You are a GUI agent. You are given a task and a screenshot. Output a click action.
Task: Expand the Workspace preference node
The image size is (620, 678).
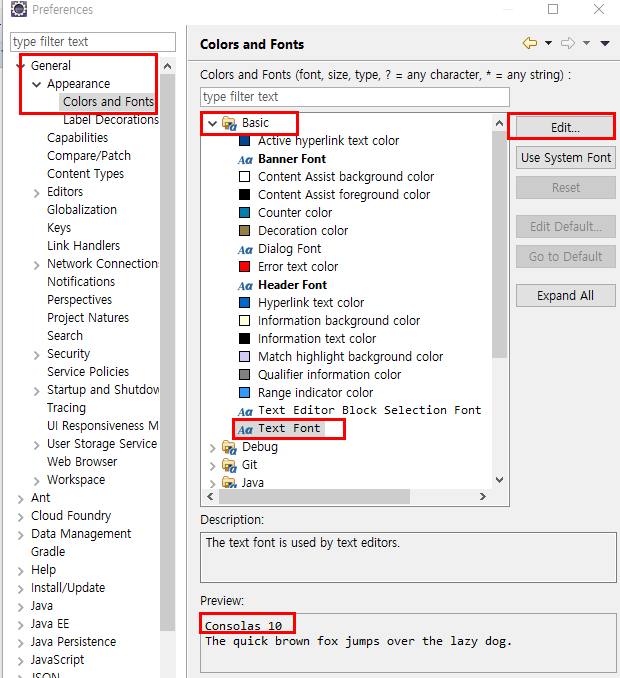[37, 481]
